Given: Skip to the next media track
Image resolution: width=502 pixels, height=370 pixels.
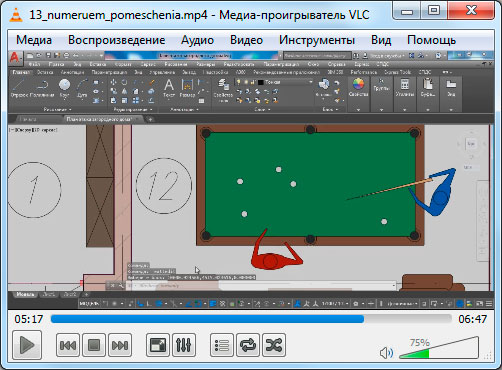Looking at the screenshot, I should click(x=120, y=345).
